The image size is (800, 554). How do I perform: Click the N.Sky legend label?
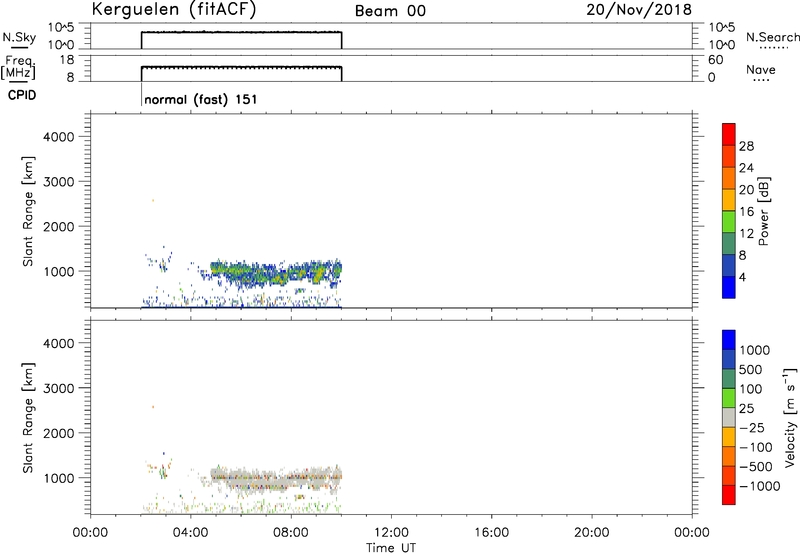[x=19, y=38]
